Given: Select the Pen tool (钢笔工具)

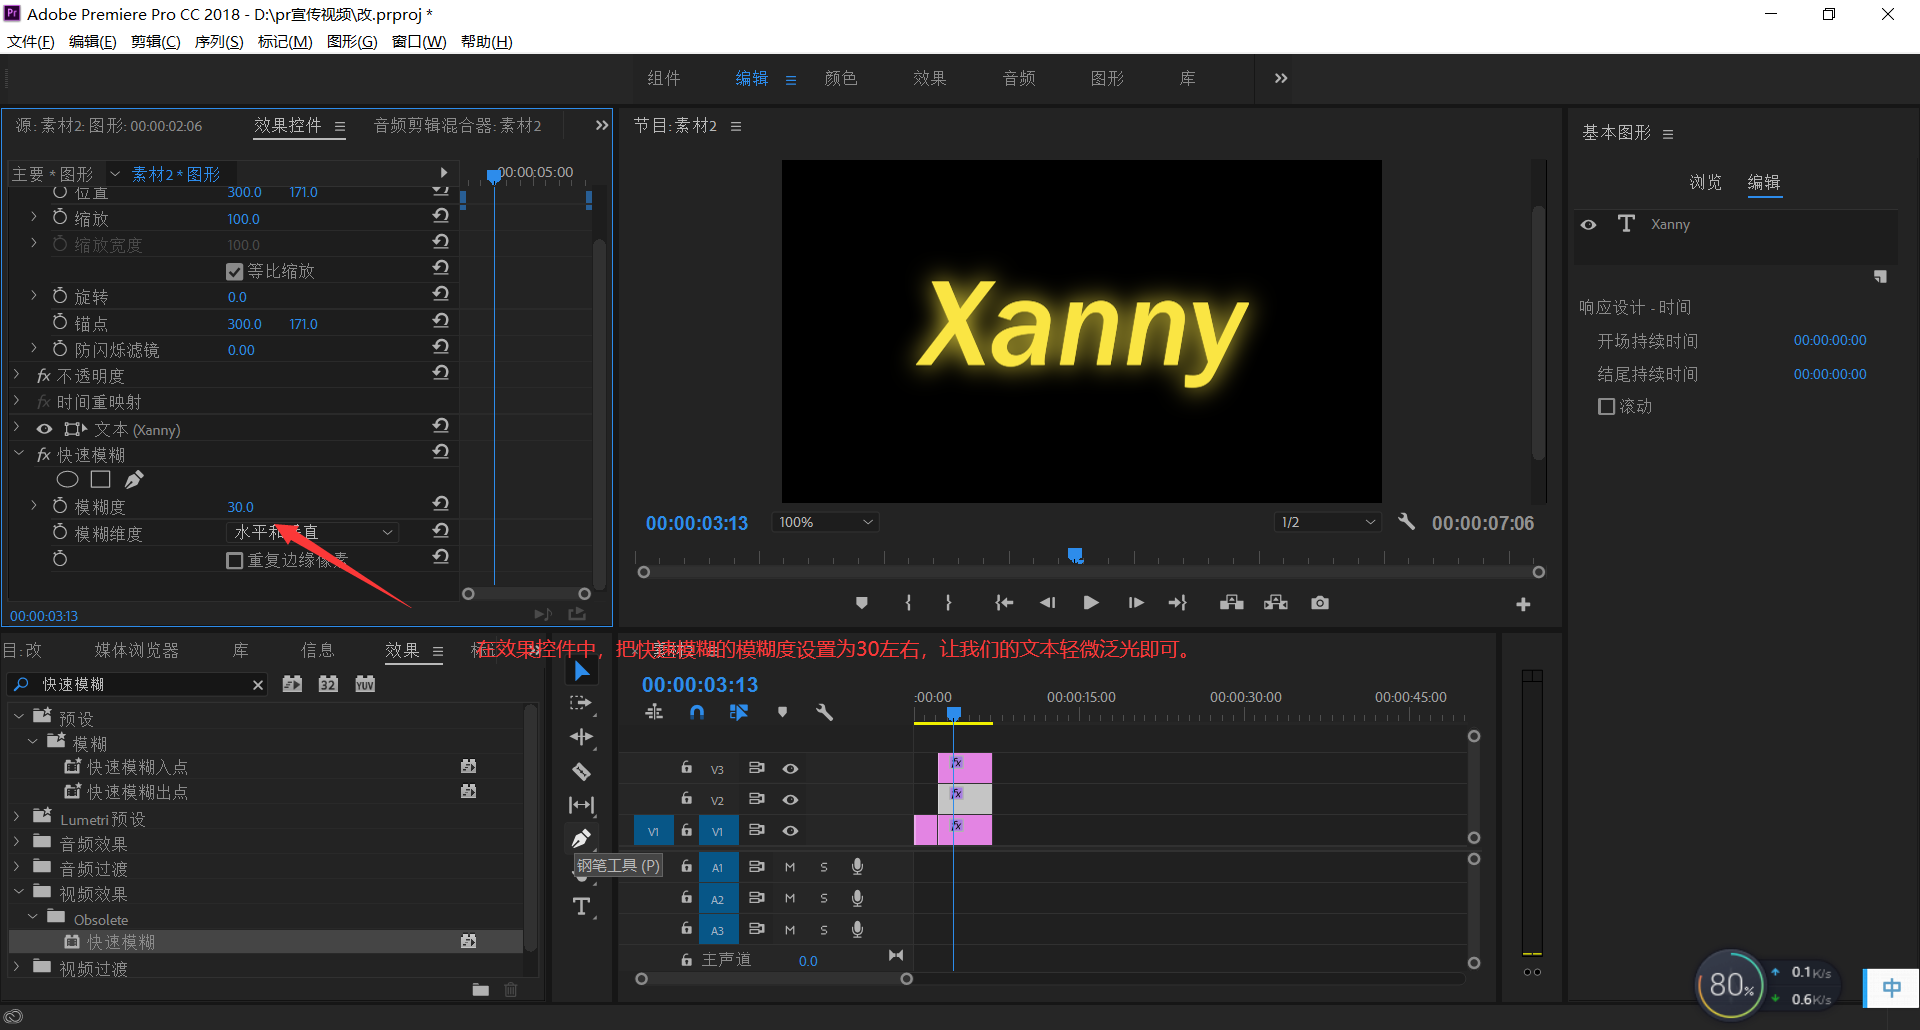Looking at the screenshot, I should (581, 838).
